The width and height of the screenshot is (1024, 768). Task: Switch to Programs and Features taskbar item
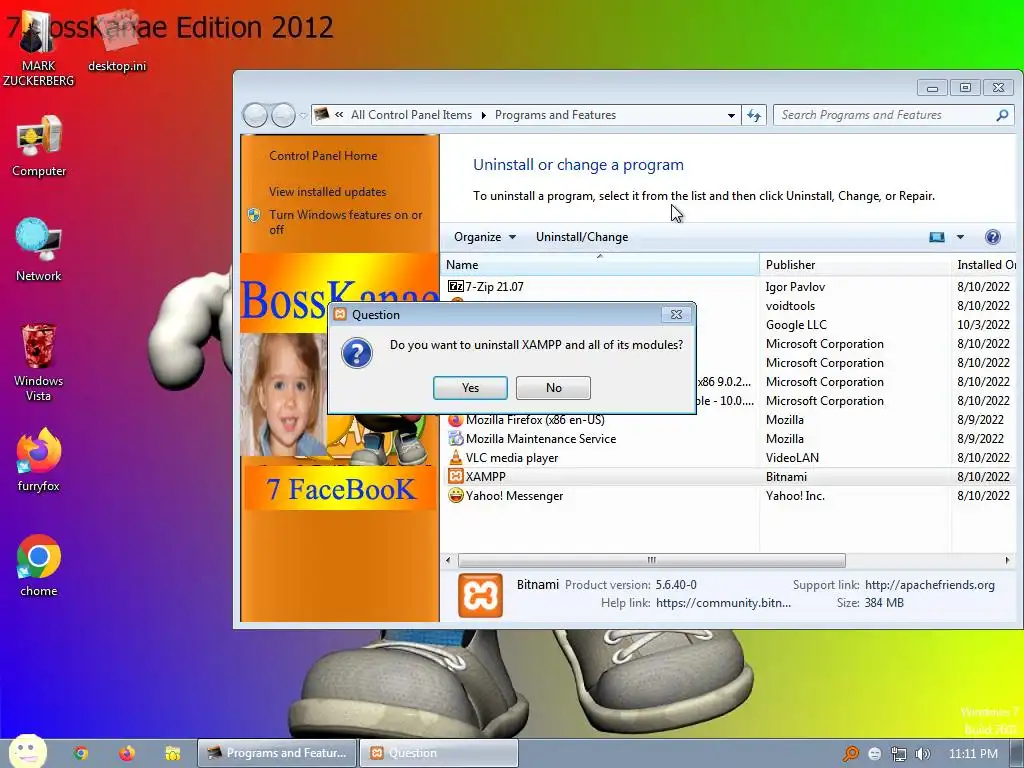coord(277,753)
